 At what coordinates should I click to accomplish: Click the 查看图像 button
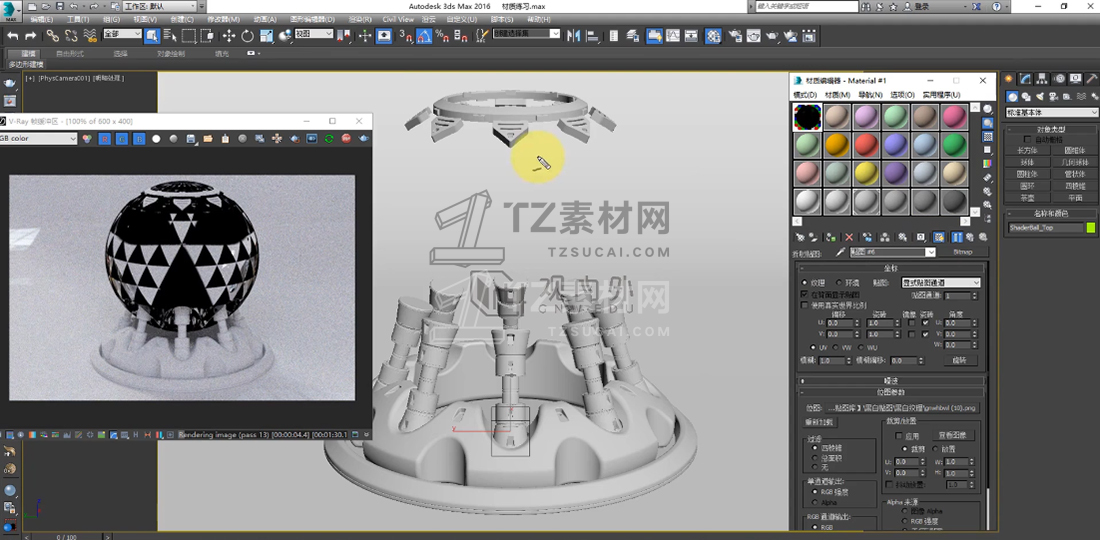pyautogui.click(x=955, y=436)
